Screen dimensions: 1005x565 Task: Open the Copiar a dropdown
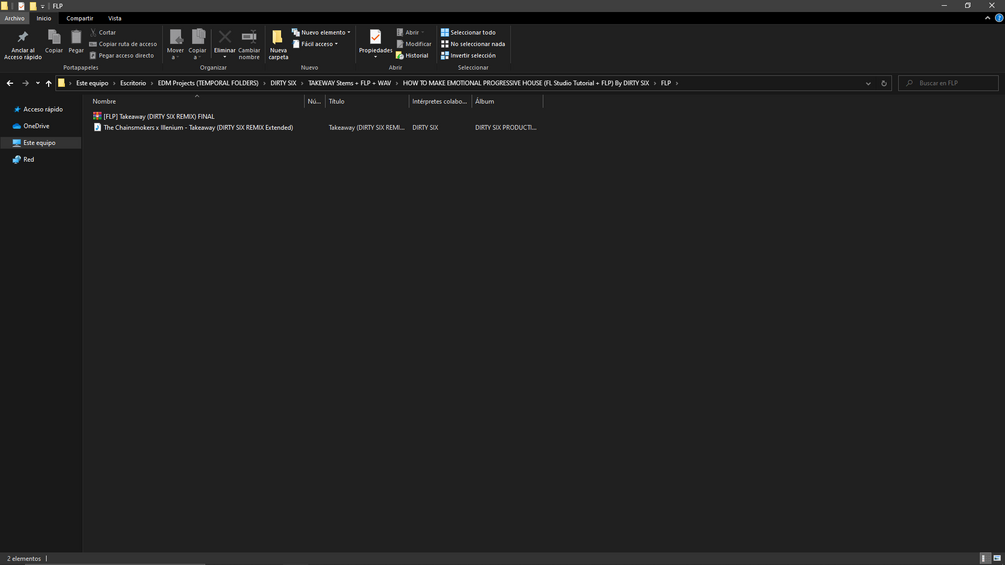[197, 45]
